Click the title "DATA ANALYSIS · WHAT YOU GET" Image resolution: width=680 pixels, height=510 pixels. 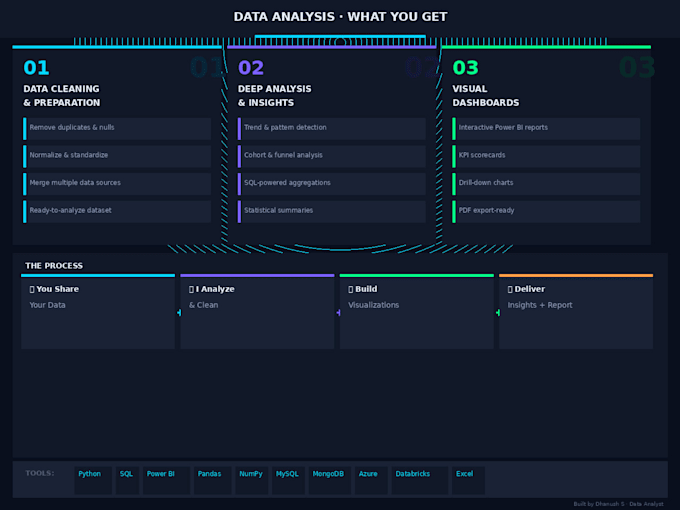tap(340, 16)
